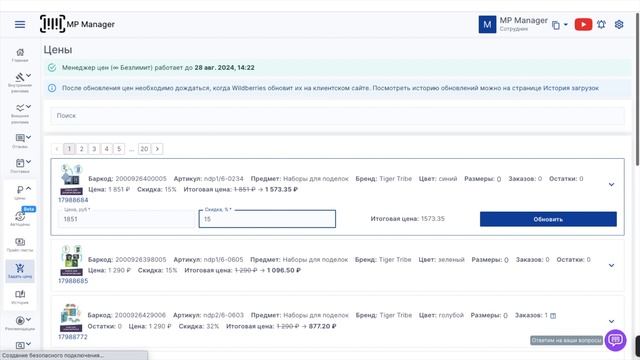640x360 pixels.
Task: Click the copy icon beside MP Manager profile
Action: pos(556,25)
